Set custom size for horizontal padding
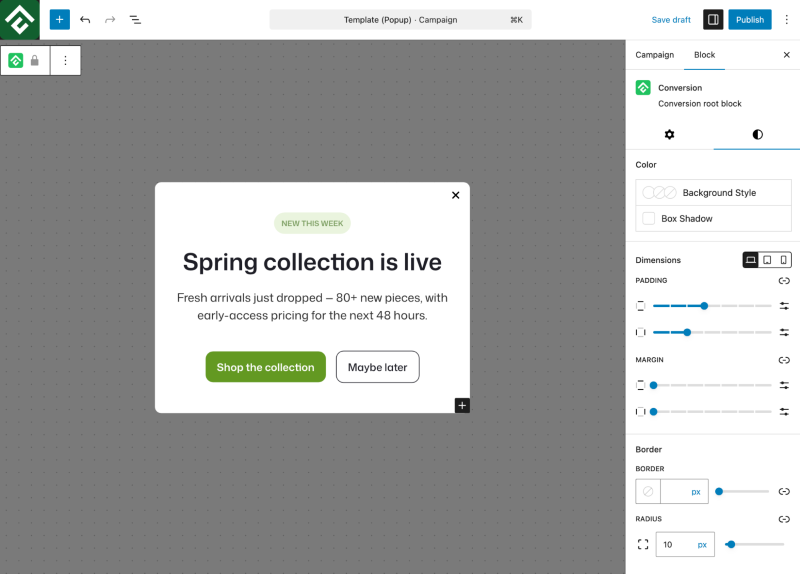Viewport: 800px width, 574px height. 784,332
